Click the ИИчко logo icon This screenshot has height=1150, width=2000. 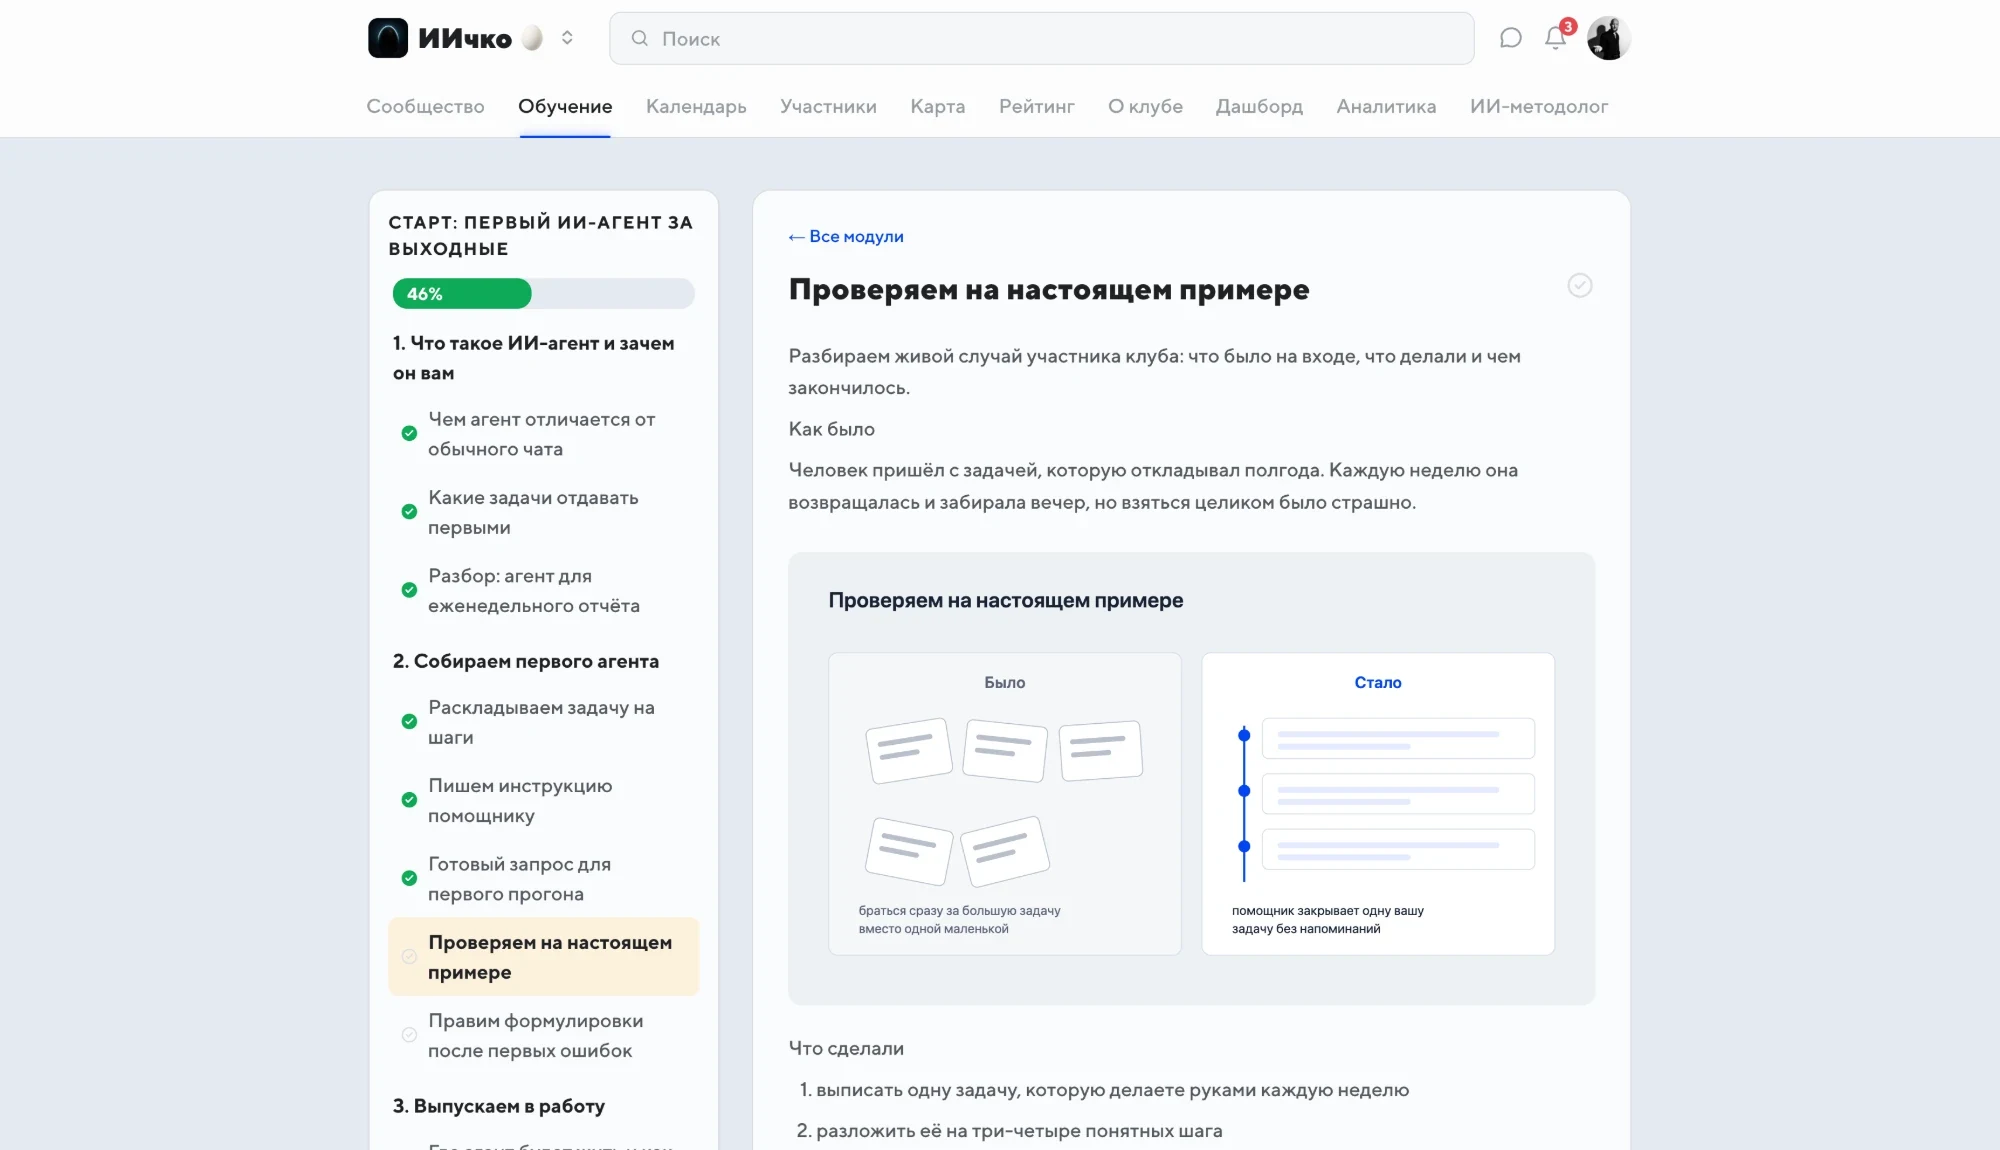[388, 38]
